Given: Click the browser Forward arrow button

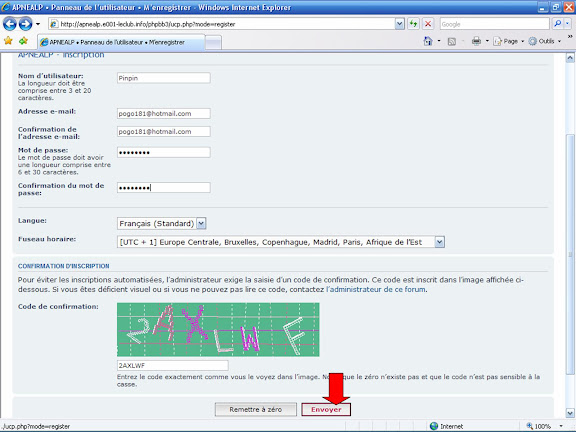Looking at the screenshot, I should tap(25, 24).
